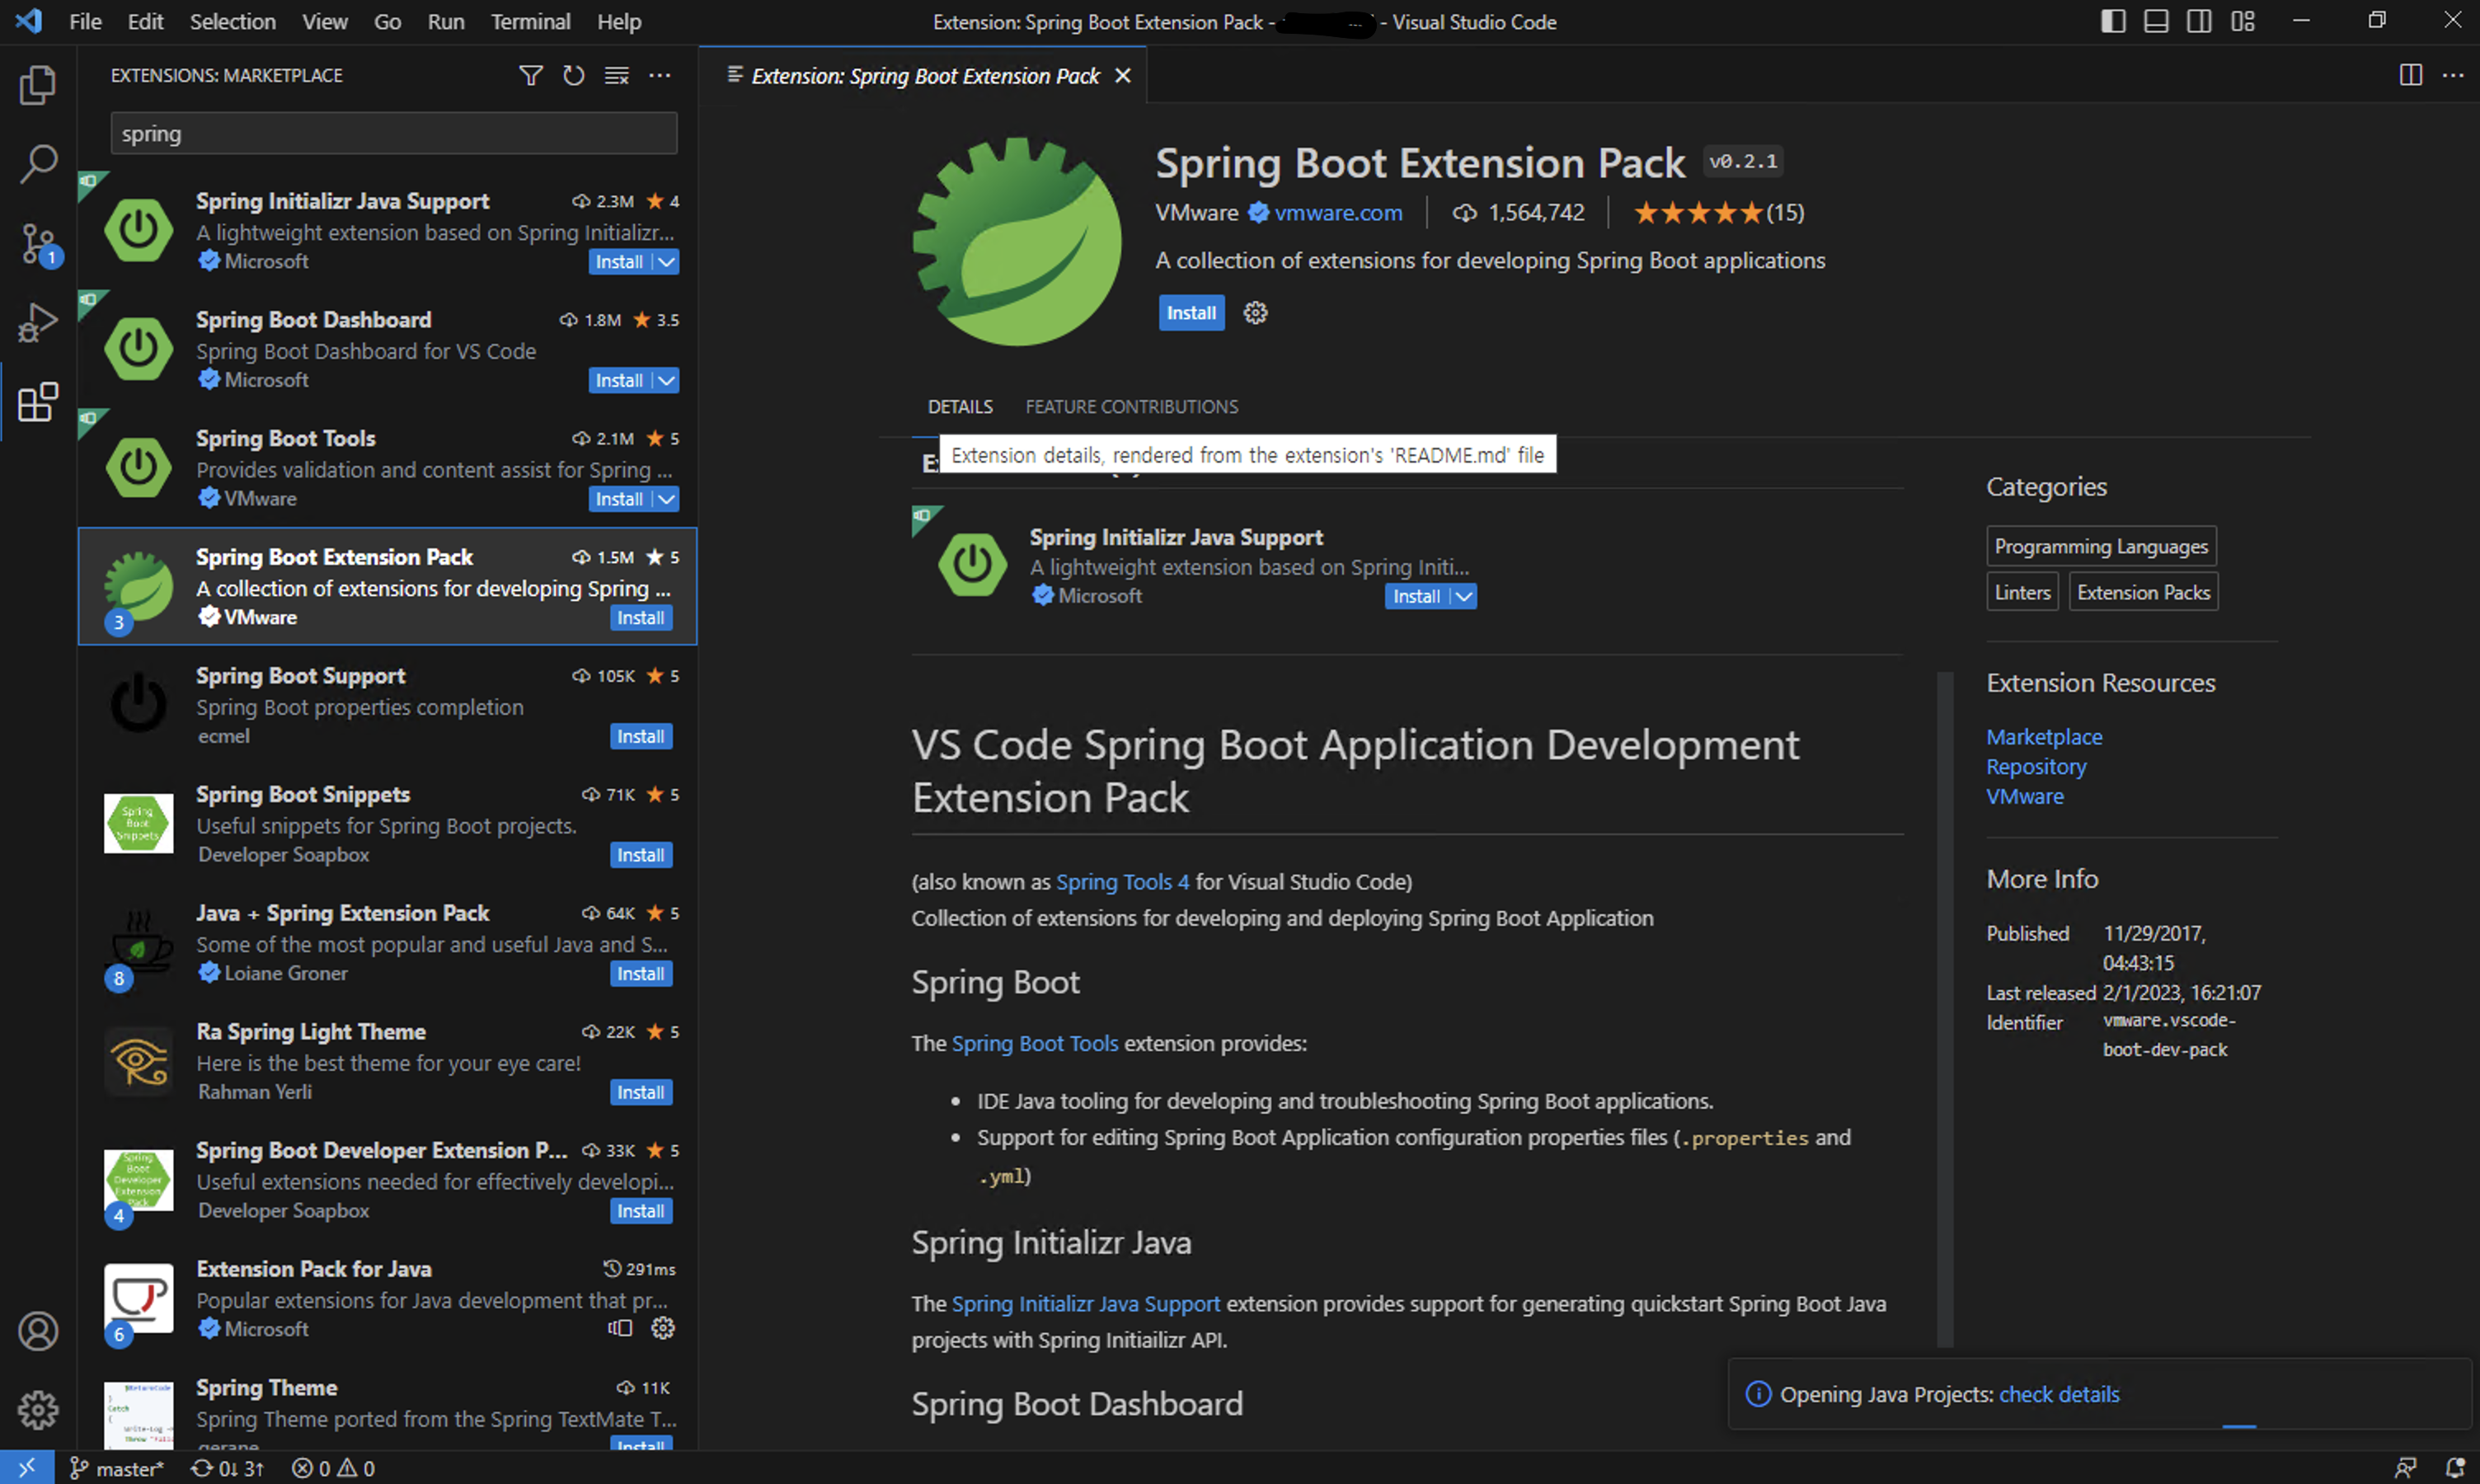Open the Search view in activity bar

click(37, 163)
